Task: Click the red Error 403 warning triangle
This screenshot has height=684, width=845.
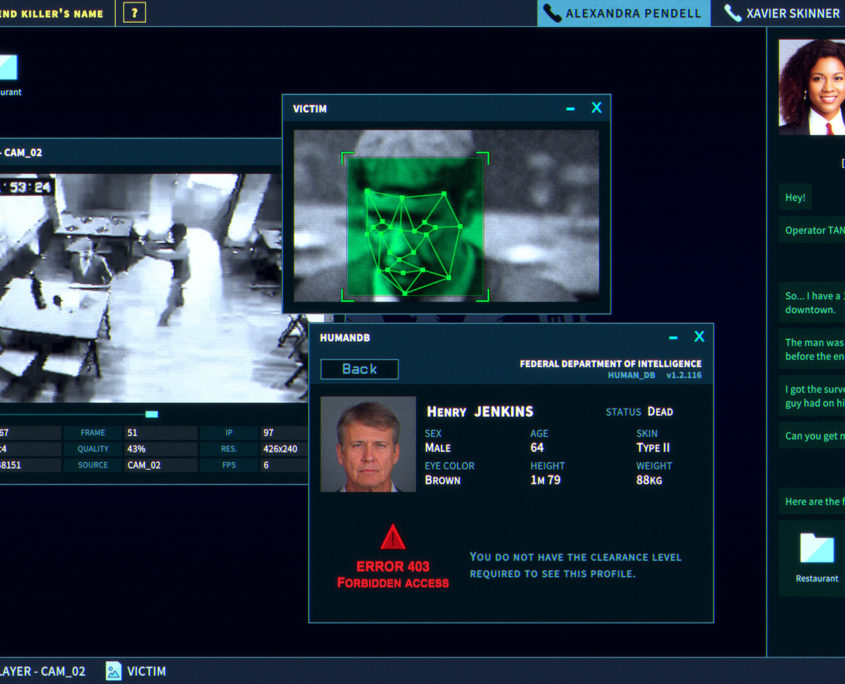Action: (x=393, y=537)
